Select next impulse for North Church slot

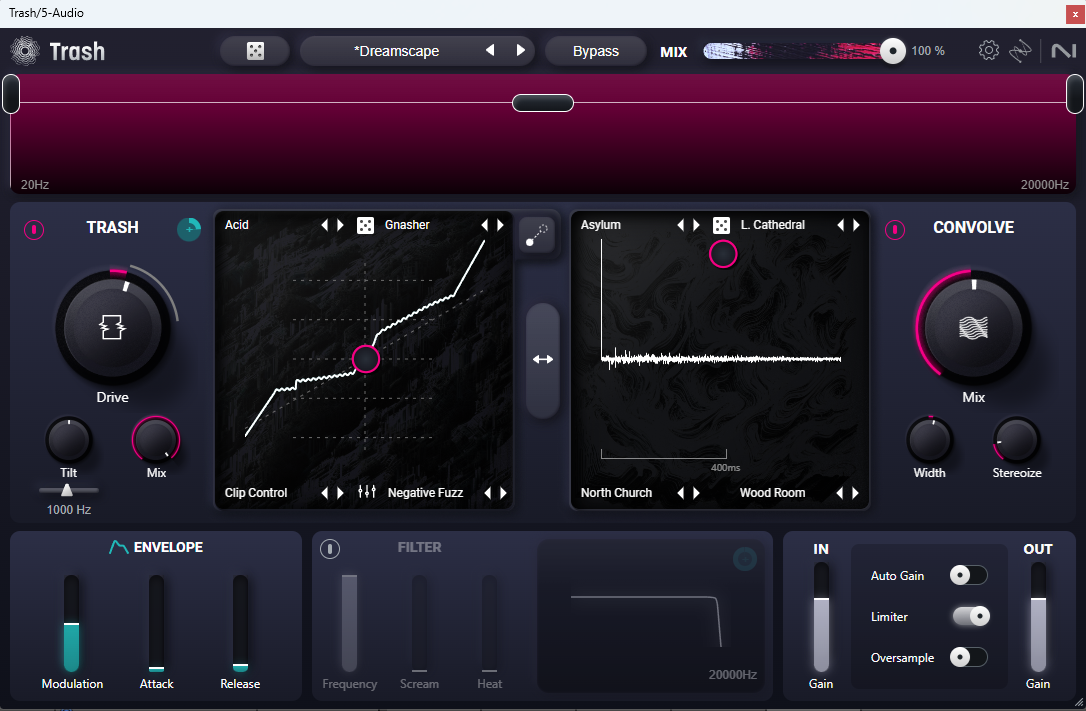(x=696, y=493)
